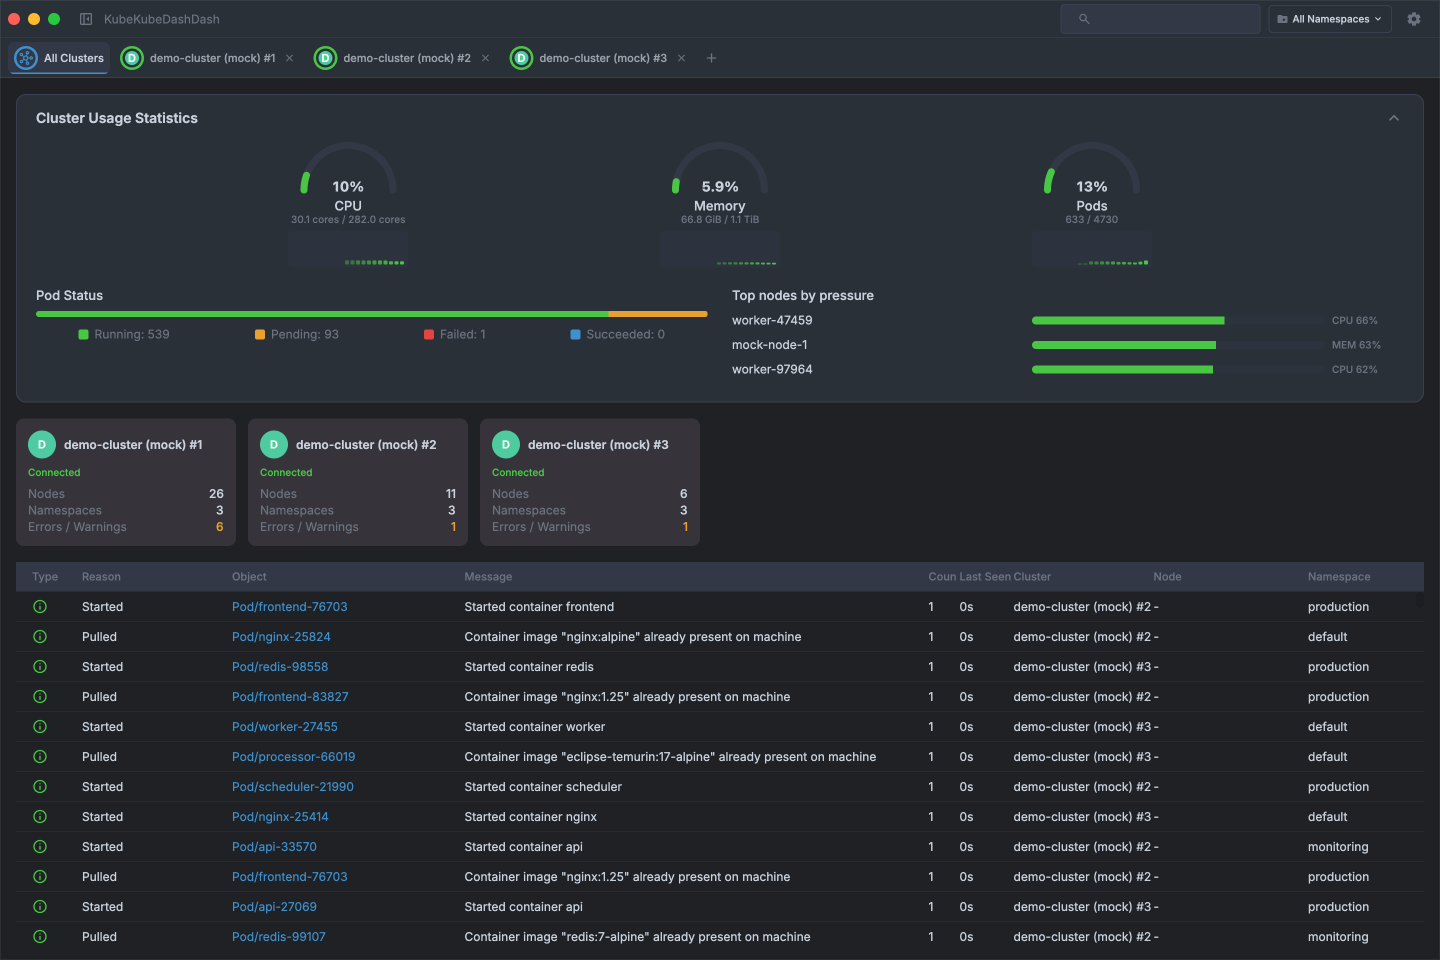Screen dimensions: 1440x960
Task: Open the demo-cluster (mock) #1 card title
Action: click(x=133, y=445)
